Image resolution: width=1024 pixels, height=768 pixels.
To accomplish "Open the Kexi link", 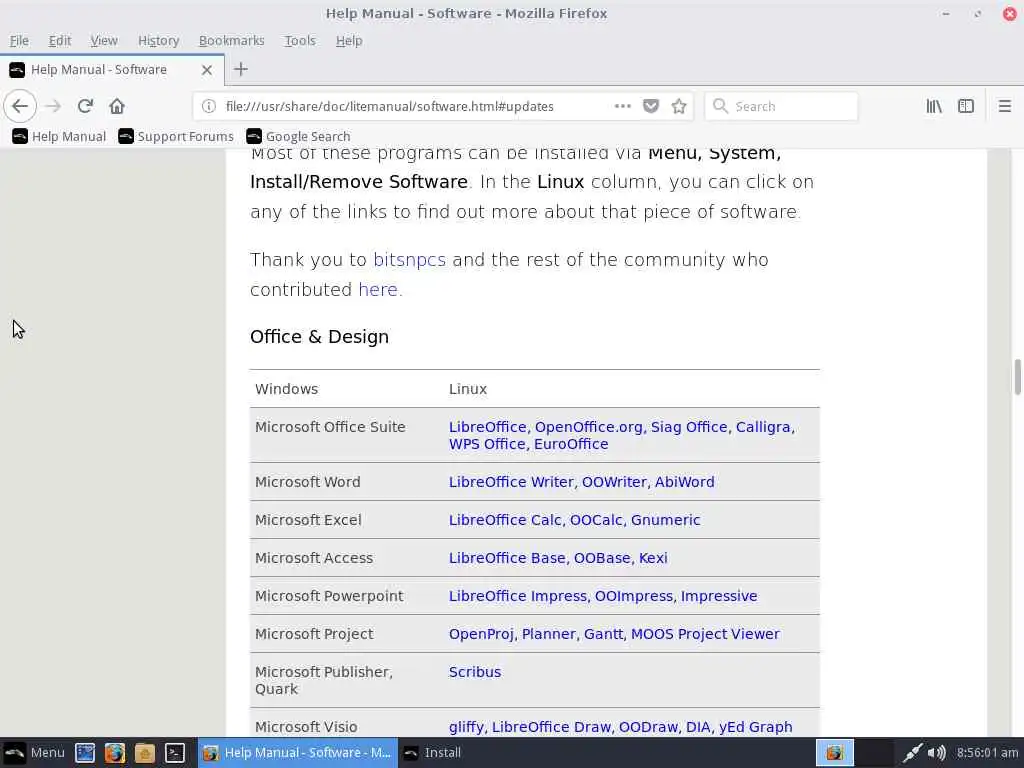I will (653, 558).
